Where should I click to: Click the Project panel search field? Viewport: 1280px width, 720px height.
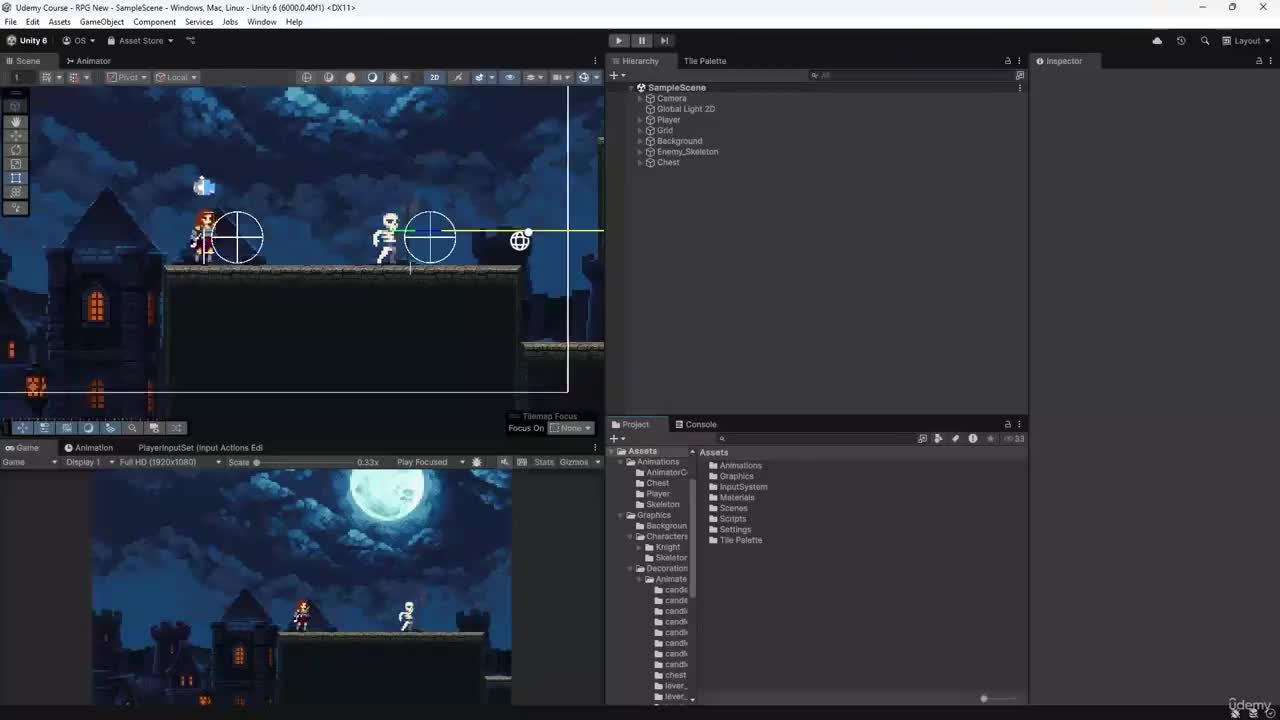[815, 438]
